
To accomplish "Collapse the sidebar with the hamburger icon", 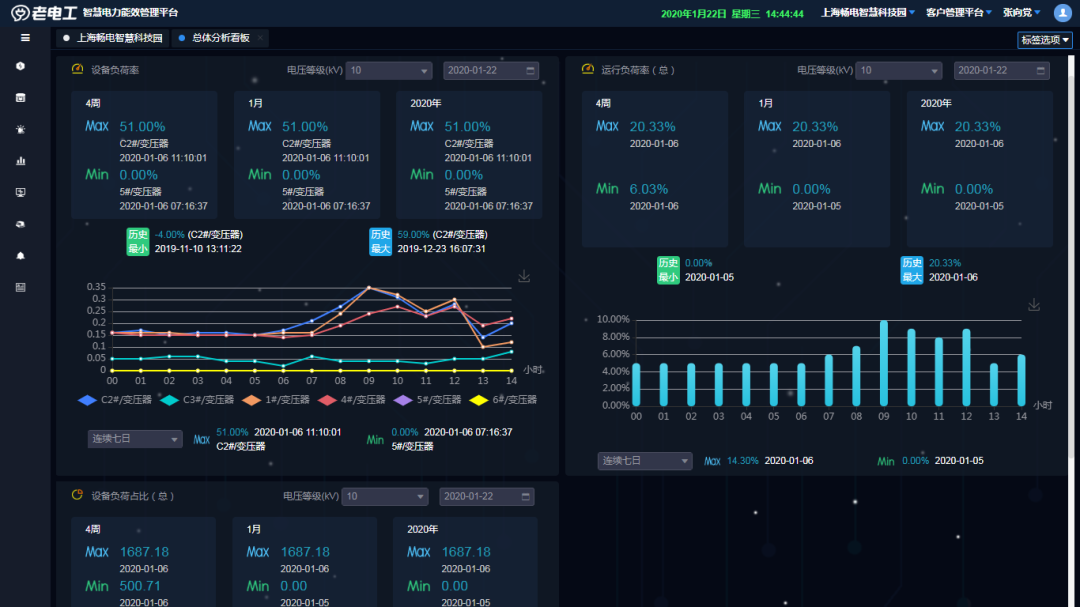I will (x=25, y=38).
